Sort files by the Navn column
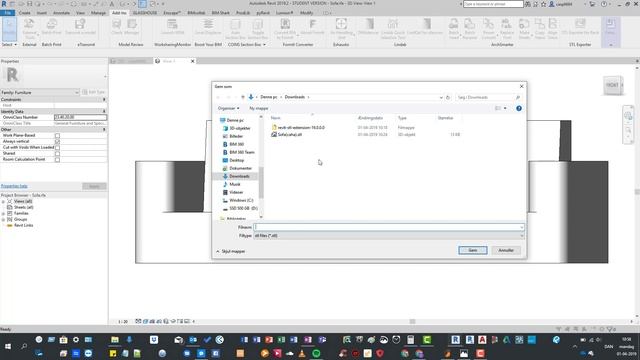640x360 pixels. pyautogui.click(x=276, y=118)
